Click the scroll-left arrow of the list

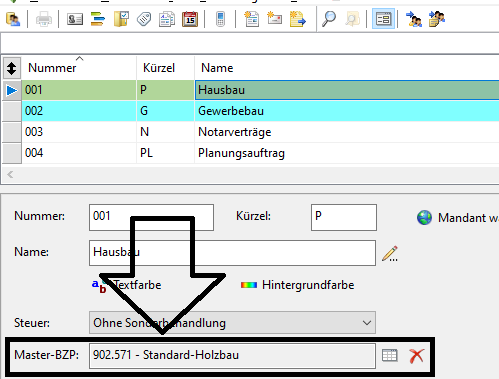click(x=10, y=174)
